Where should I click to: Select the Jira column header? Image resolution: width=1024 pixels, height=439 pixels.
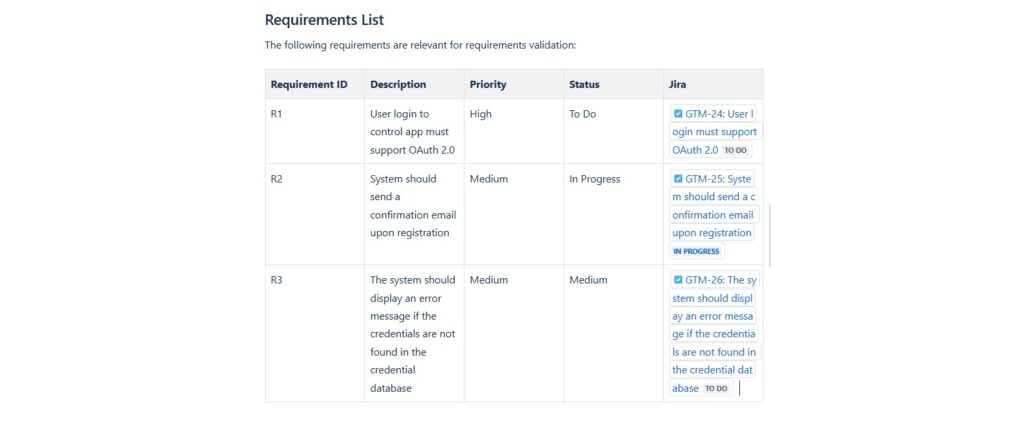coord(677,84)
